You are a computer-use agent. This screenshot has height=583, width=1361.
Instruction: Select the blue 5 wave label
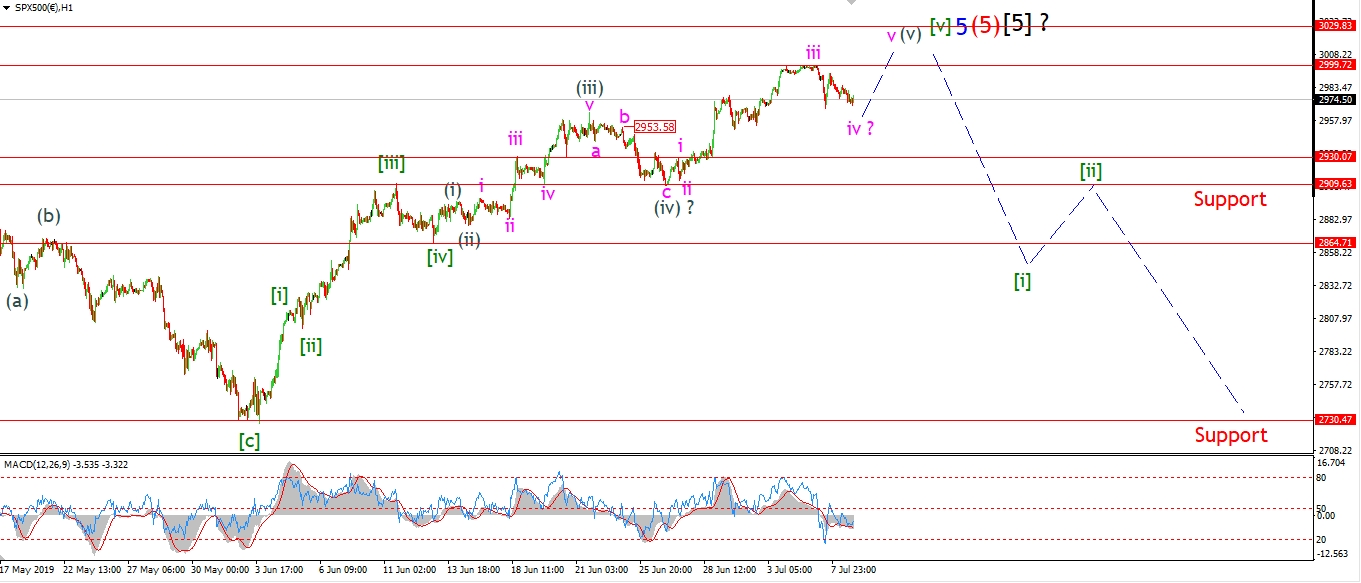(961, 27)
